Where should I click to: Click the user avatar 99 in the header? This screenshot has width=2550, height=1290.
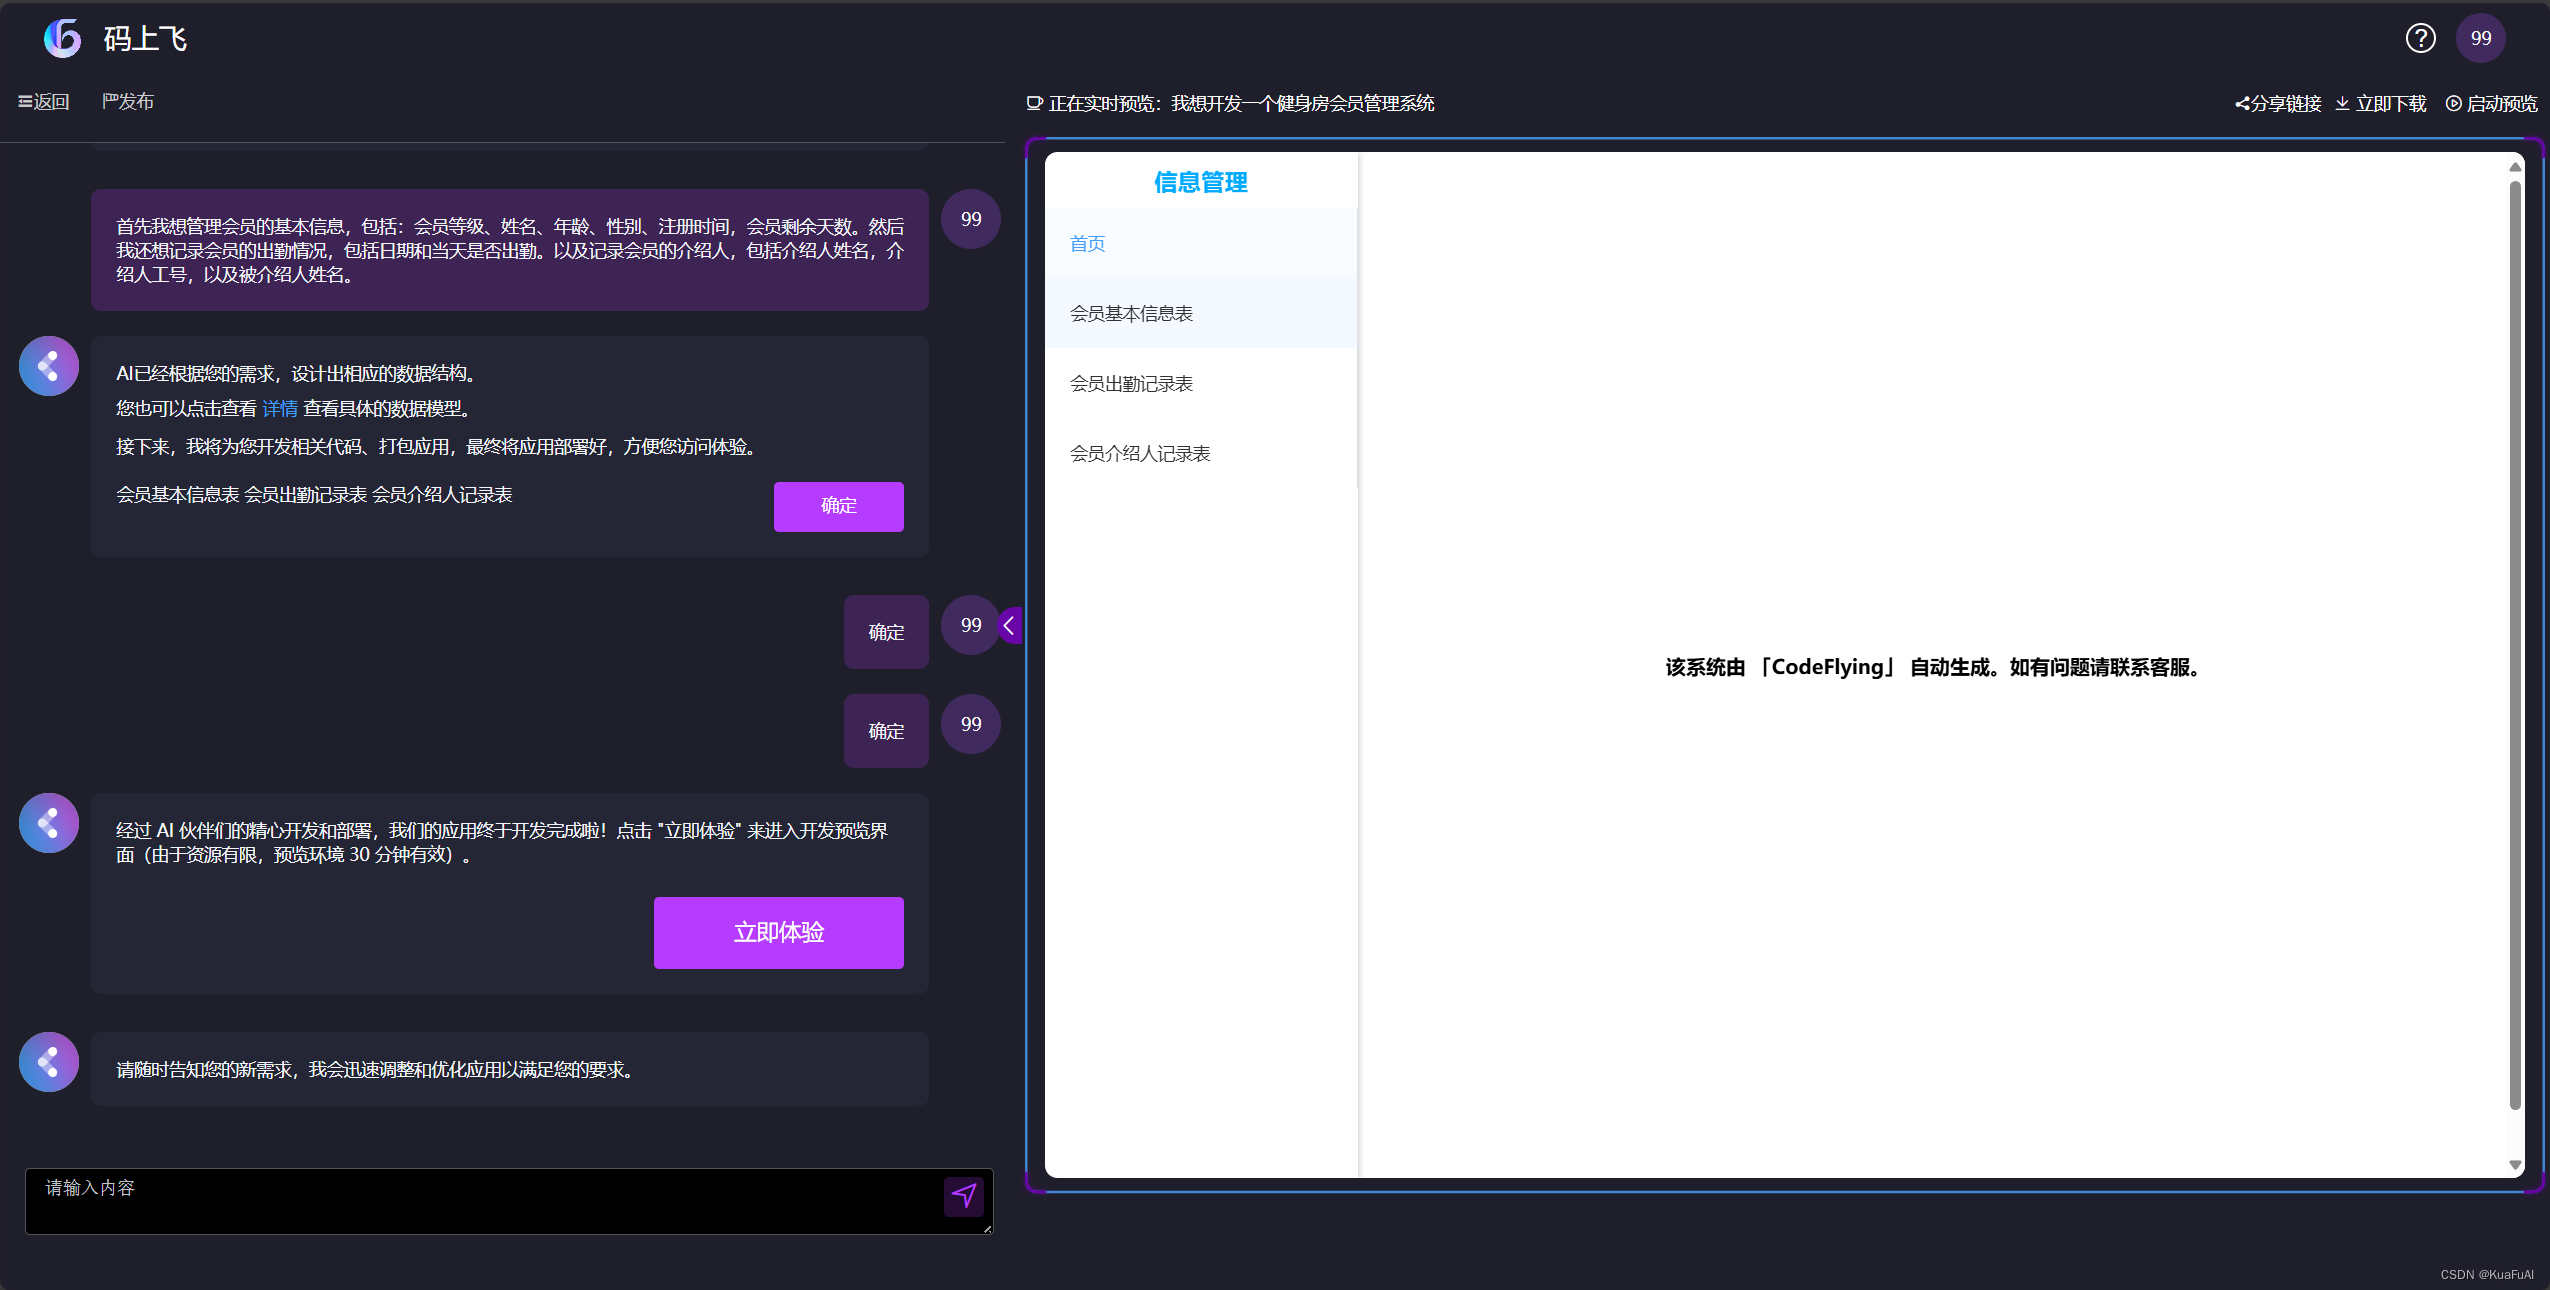click(x=2480, y=38)
